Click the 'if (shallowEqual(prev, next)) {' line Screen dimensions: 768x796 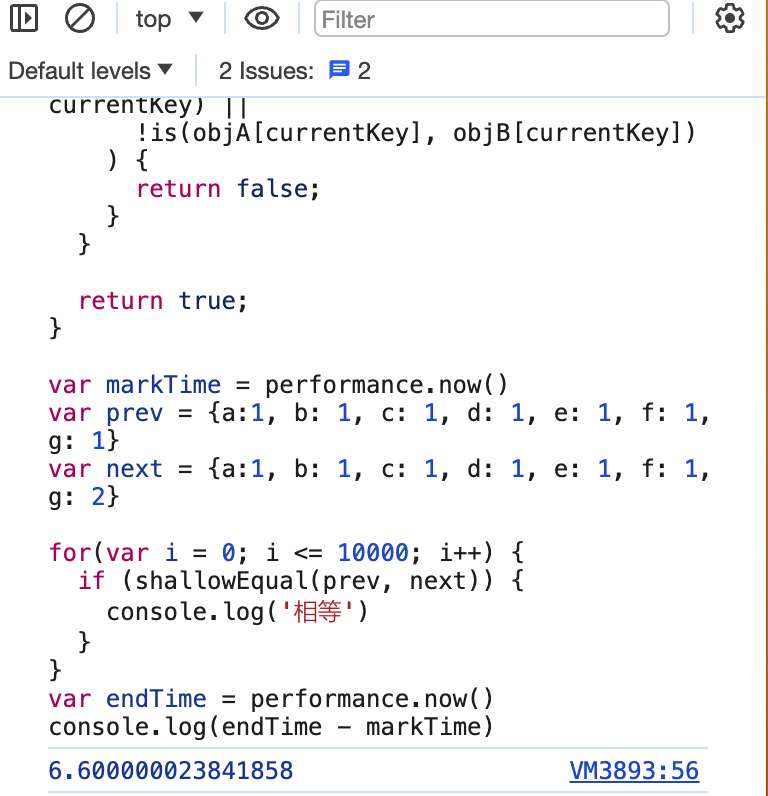pyautogui.click(x=301, y=580)
